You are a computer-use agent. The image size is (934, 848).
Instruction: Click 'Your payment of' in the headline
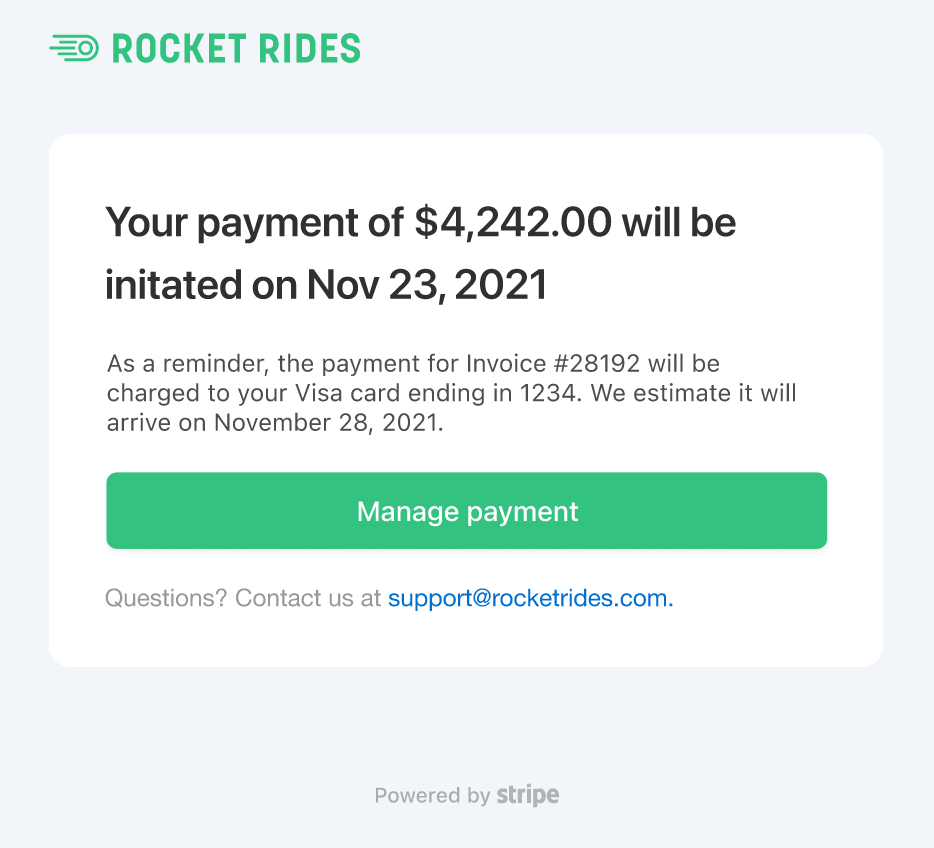click(255, 224)
